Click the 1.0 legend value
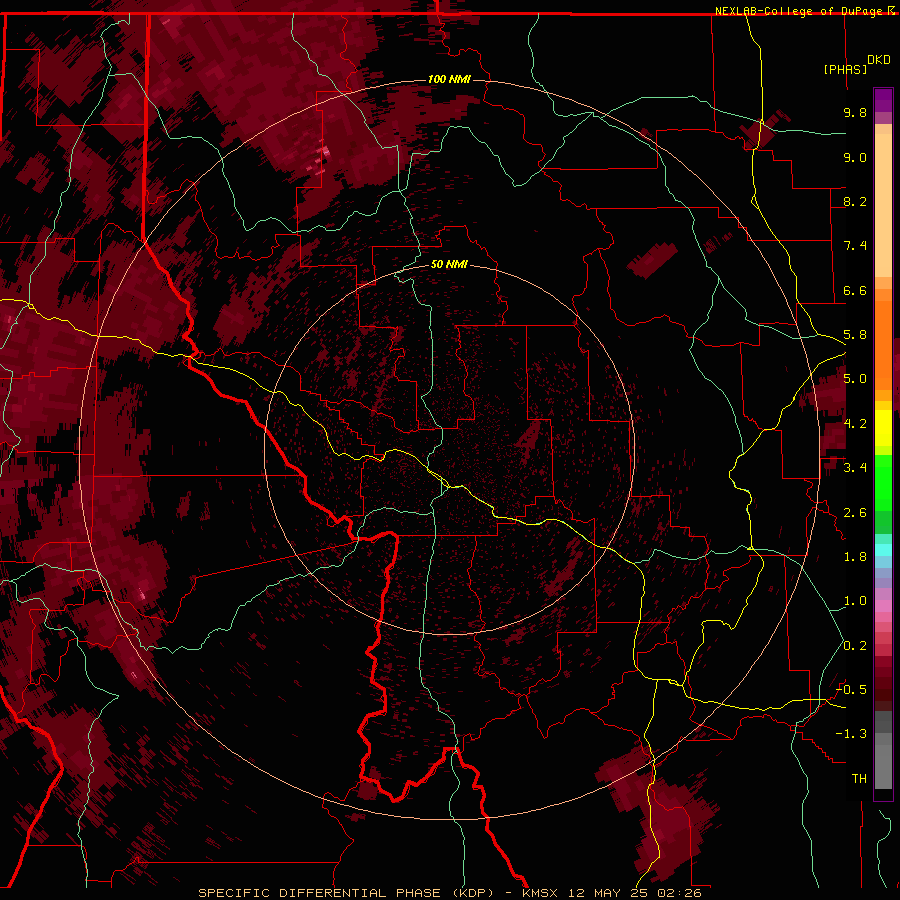Viewport: 900px width, 900px height. click(855, 601)
